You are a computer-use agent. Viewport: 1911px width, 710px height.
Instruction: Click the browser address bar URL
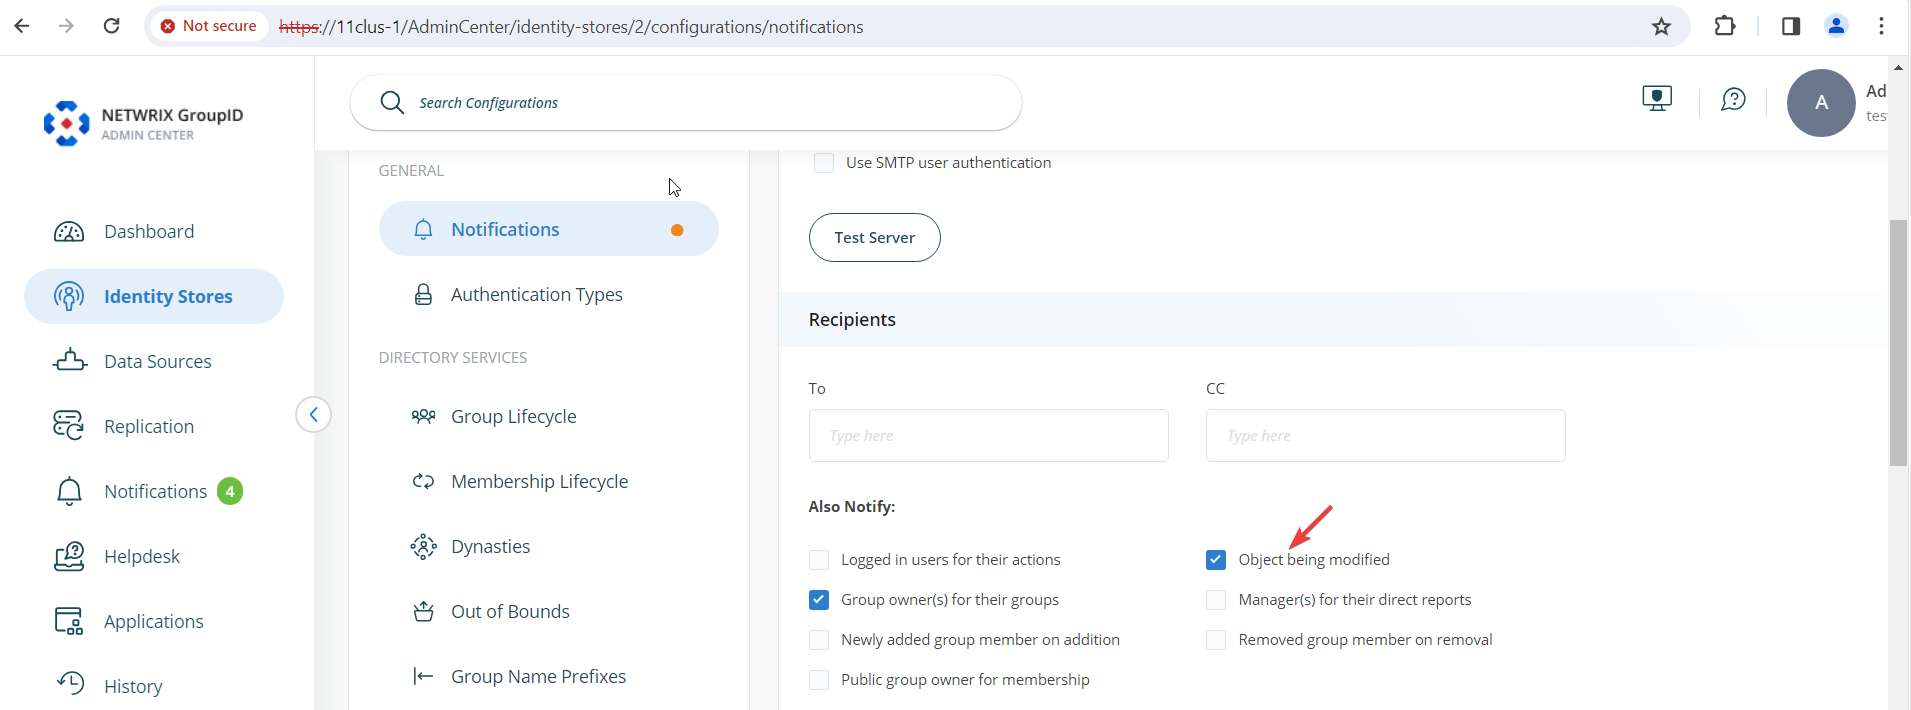coord(571,27)
